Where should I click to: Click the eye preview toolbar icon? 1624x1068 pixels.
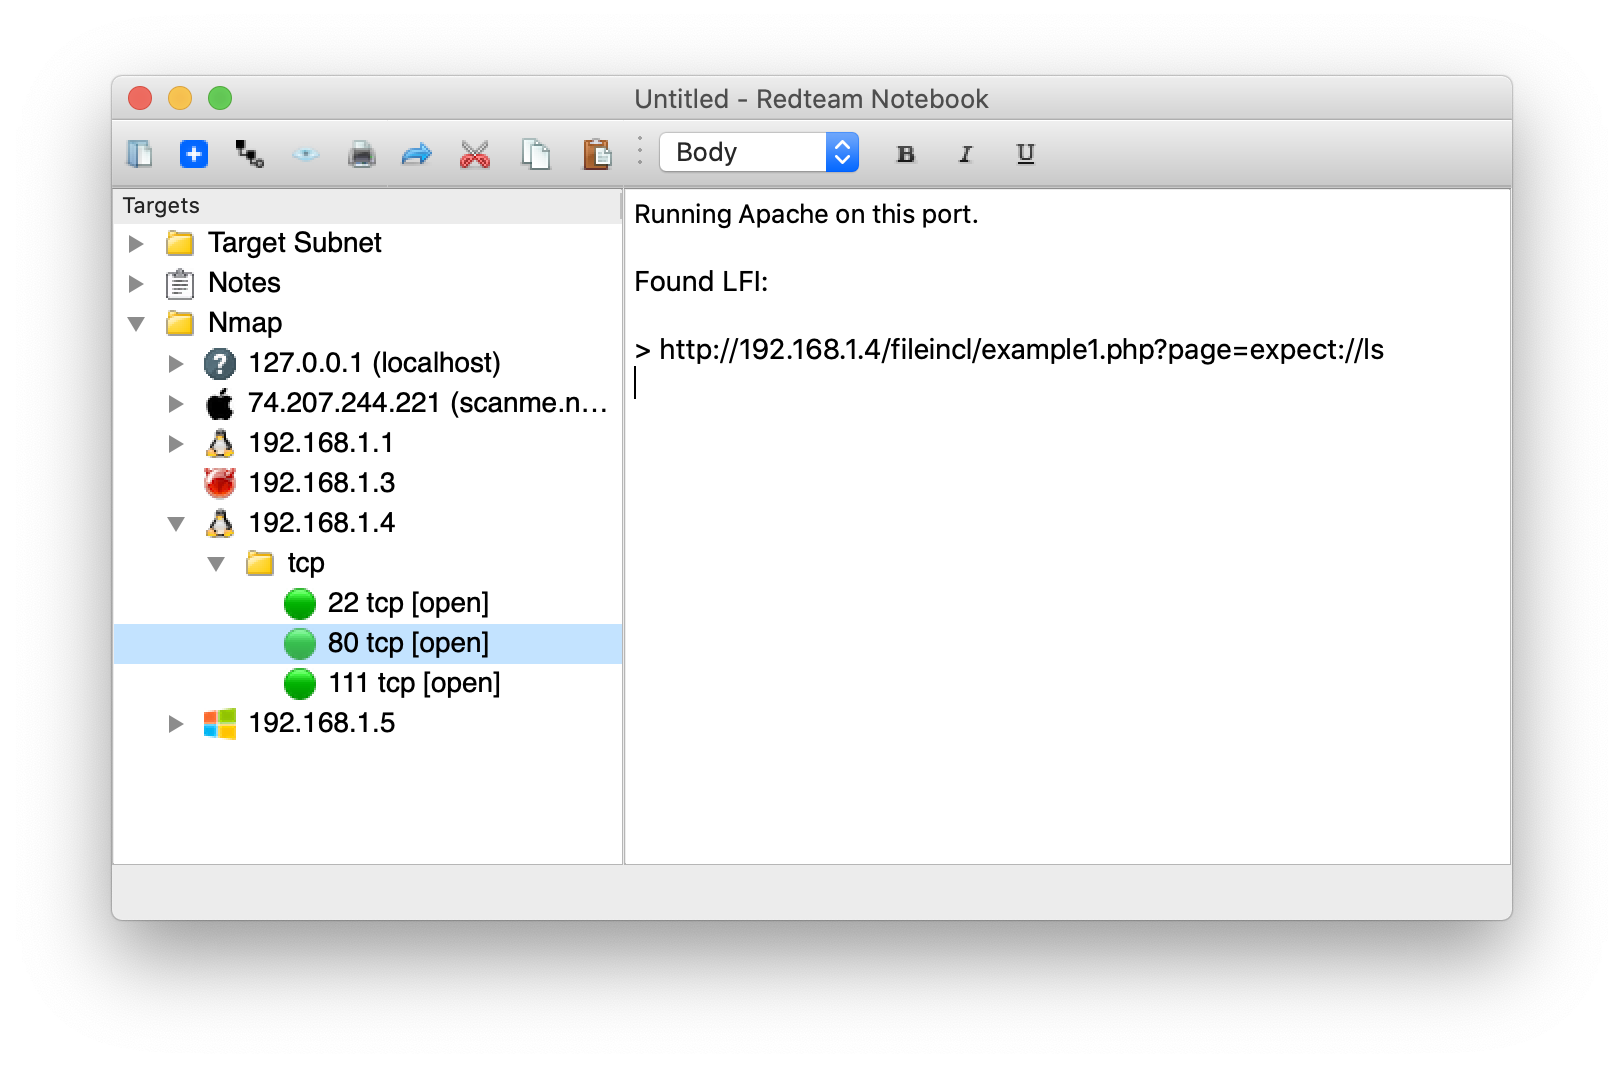[x=305, y=154]
